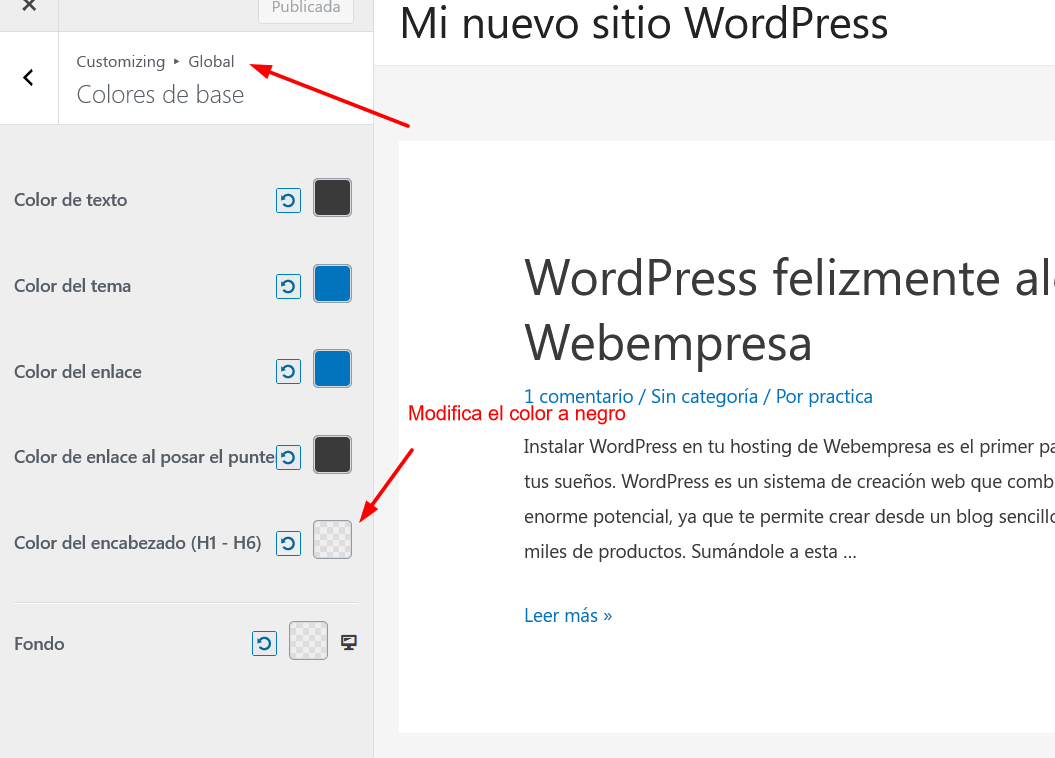Reset the Color del encabezado (H1 - H6)
This screenshot has height=758, width=1055.
coord(288,543)
